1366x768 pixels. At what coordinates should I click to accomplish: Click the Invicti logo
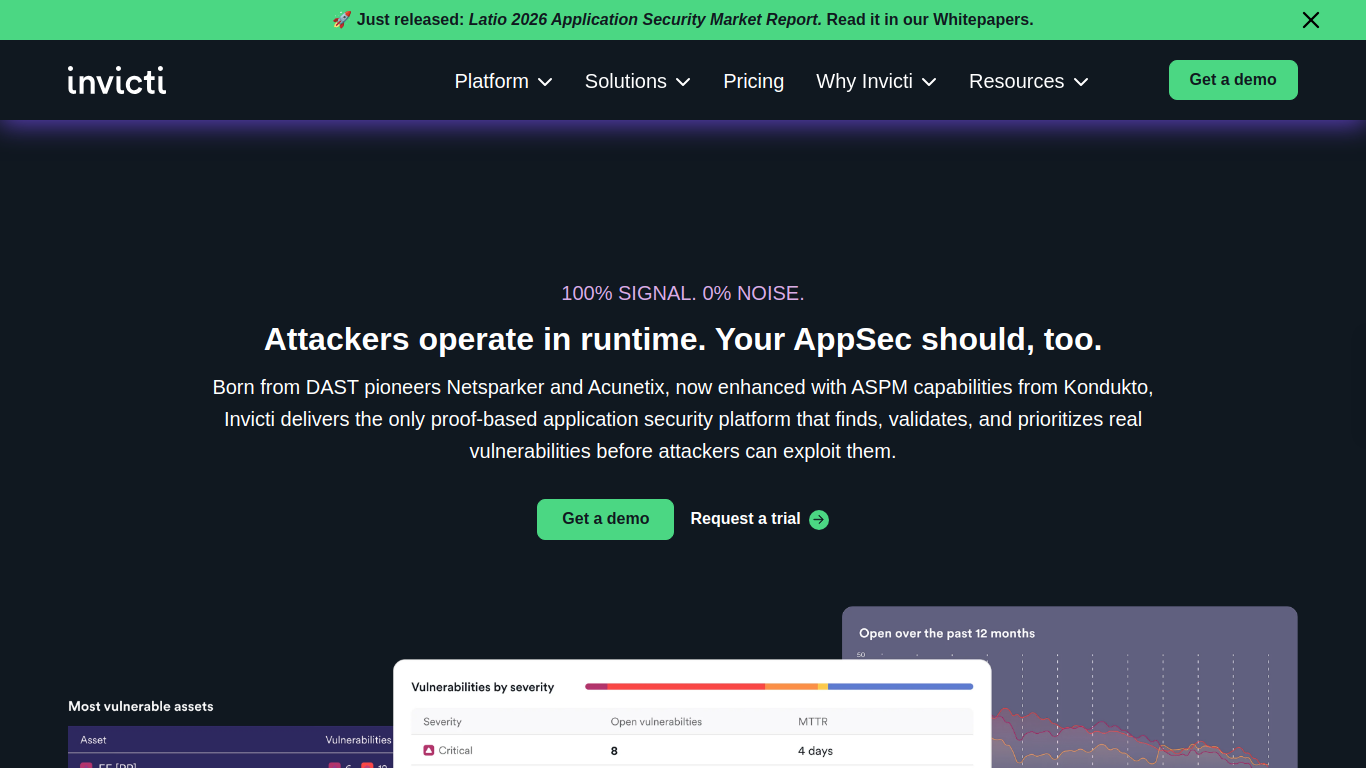[117, 80]
